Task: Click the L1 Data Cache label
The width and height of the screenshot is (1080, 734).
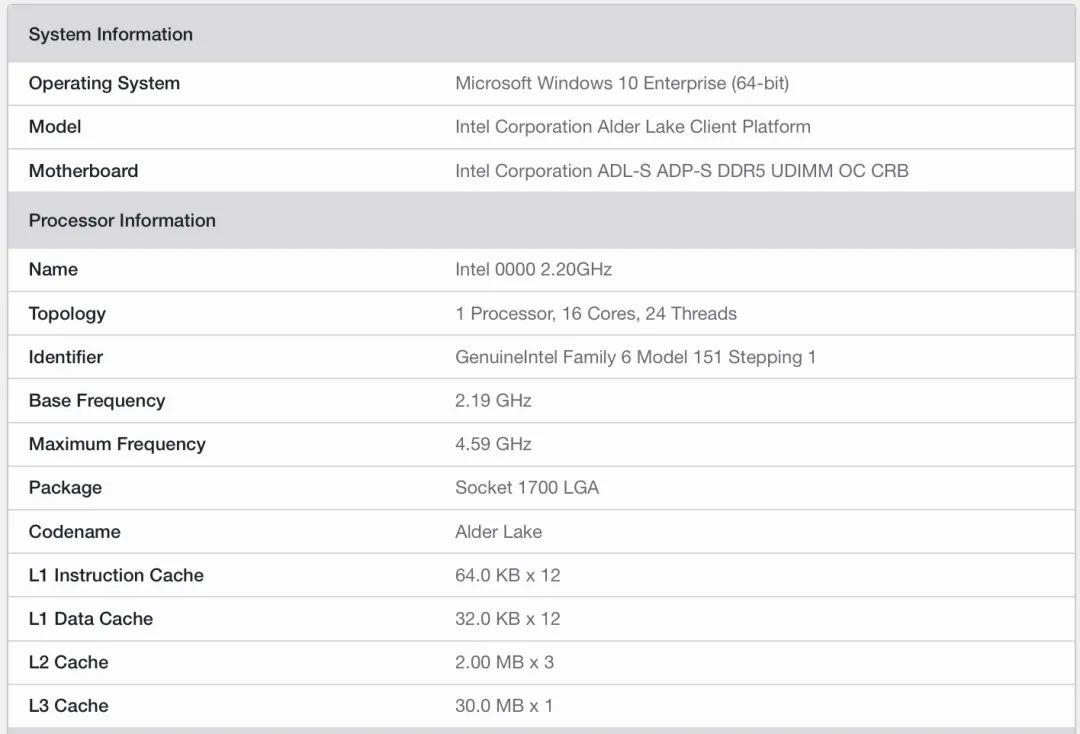Action: [x=91, y=619]
